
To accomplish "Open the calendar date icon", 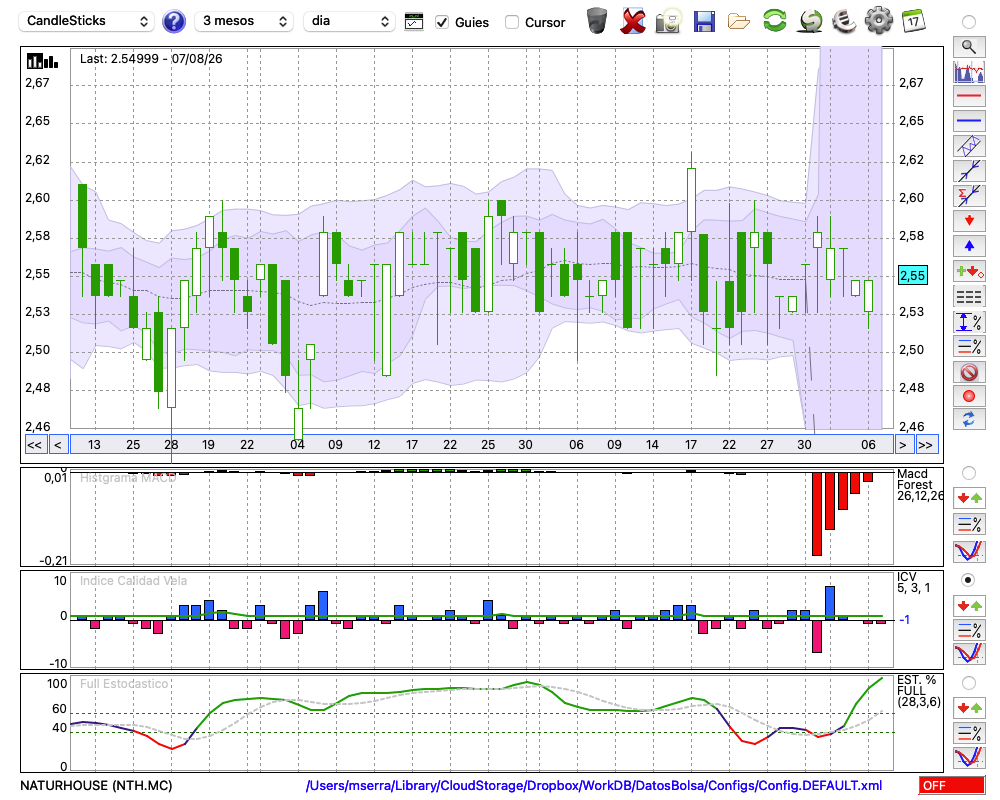I will click(x=913, y=21).
